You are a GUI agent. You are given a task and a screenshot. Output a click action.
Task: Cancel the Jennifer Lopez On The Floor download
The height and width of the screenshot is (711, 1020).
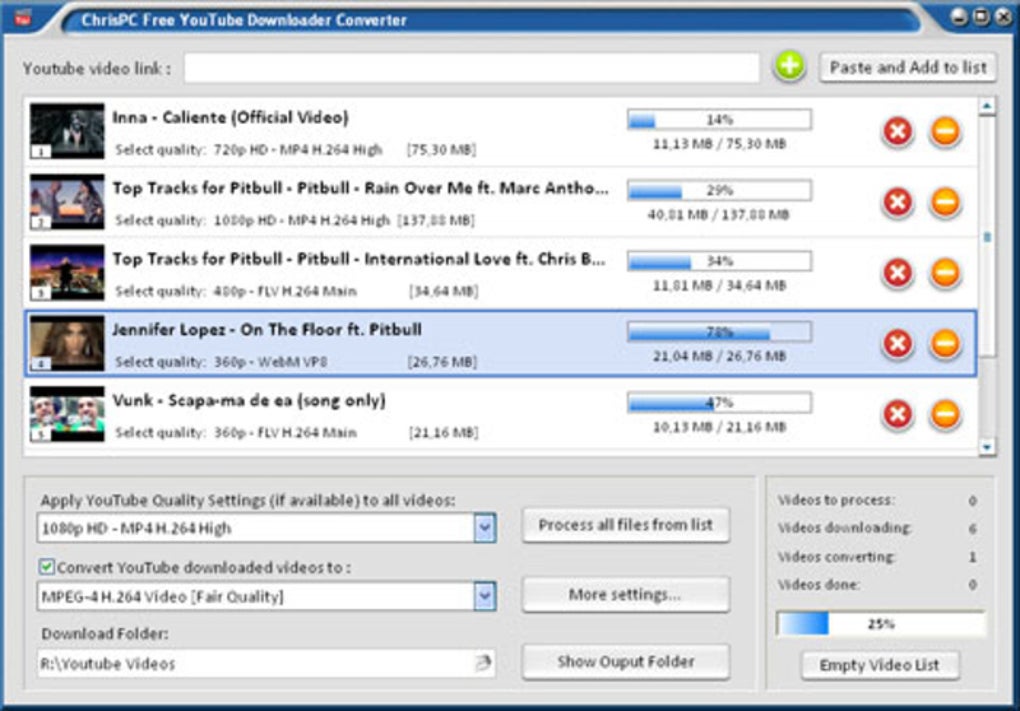[x=898, y=343]
